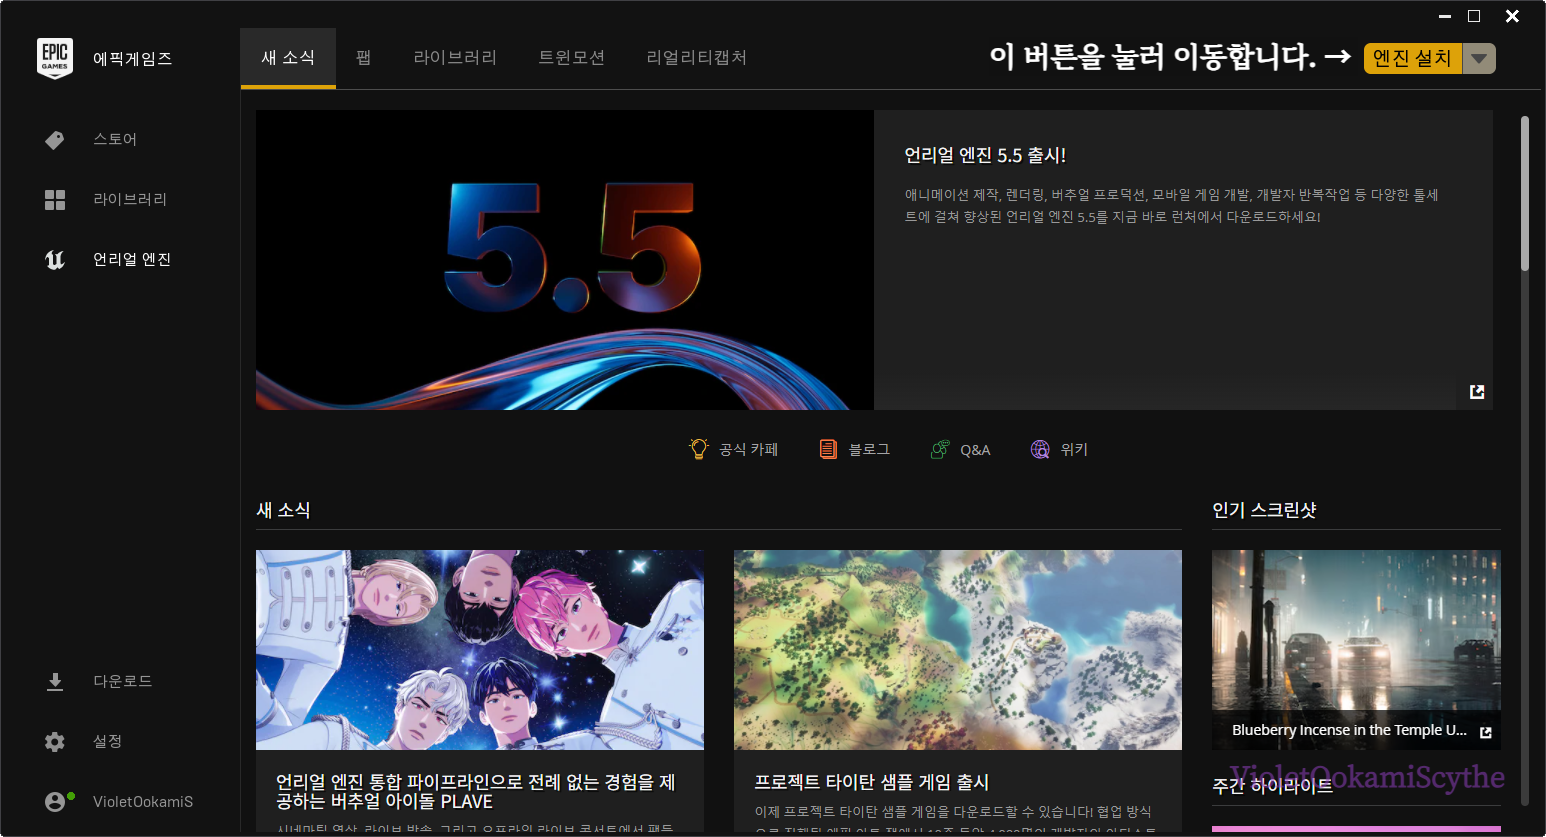Click the 버추얼 아이돌 PLAVE article title
This screenshot has height=837, width=1546.
476,792
